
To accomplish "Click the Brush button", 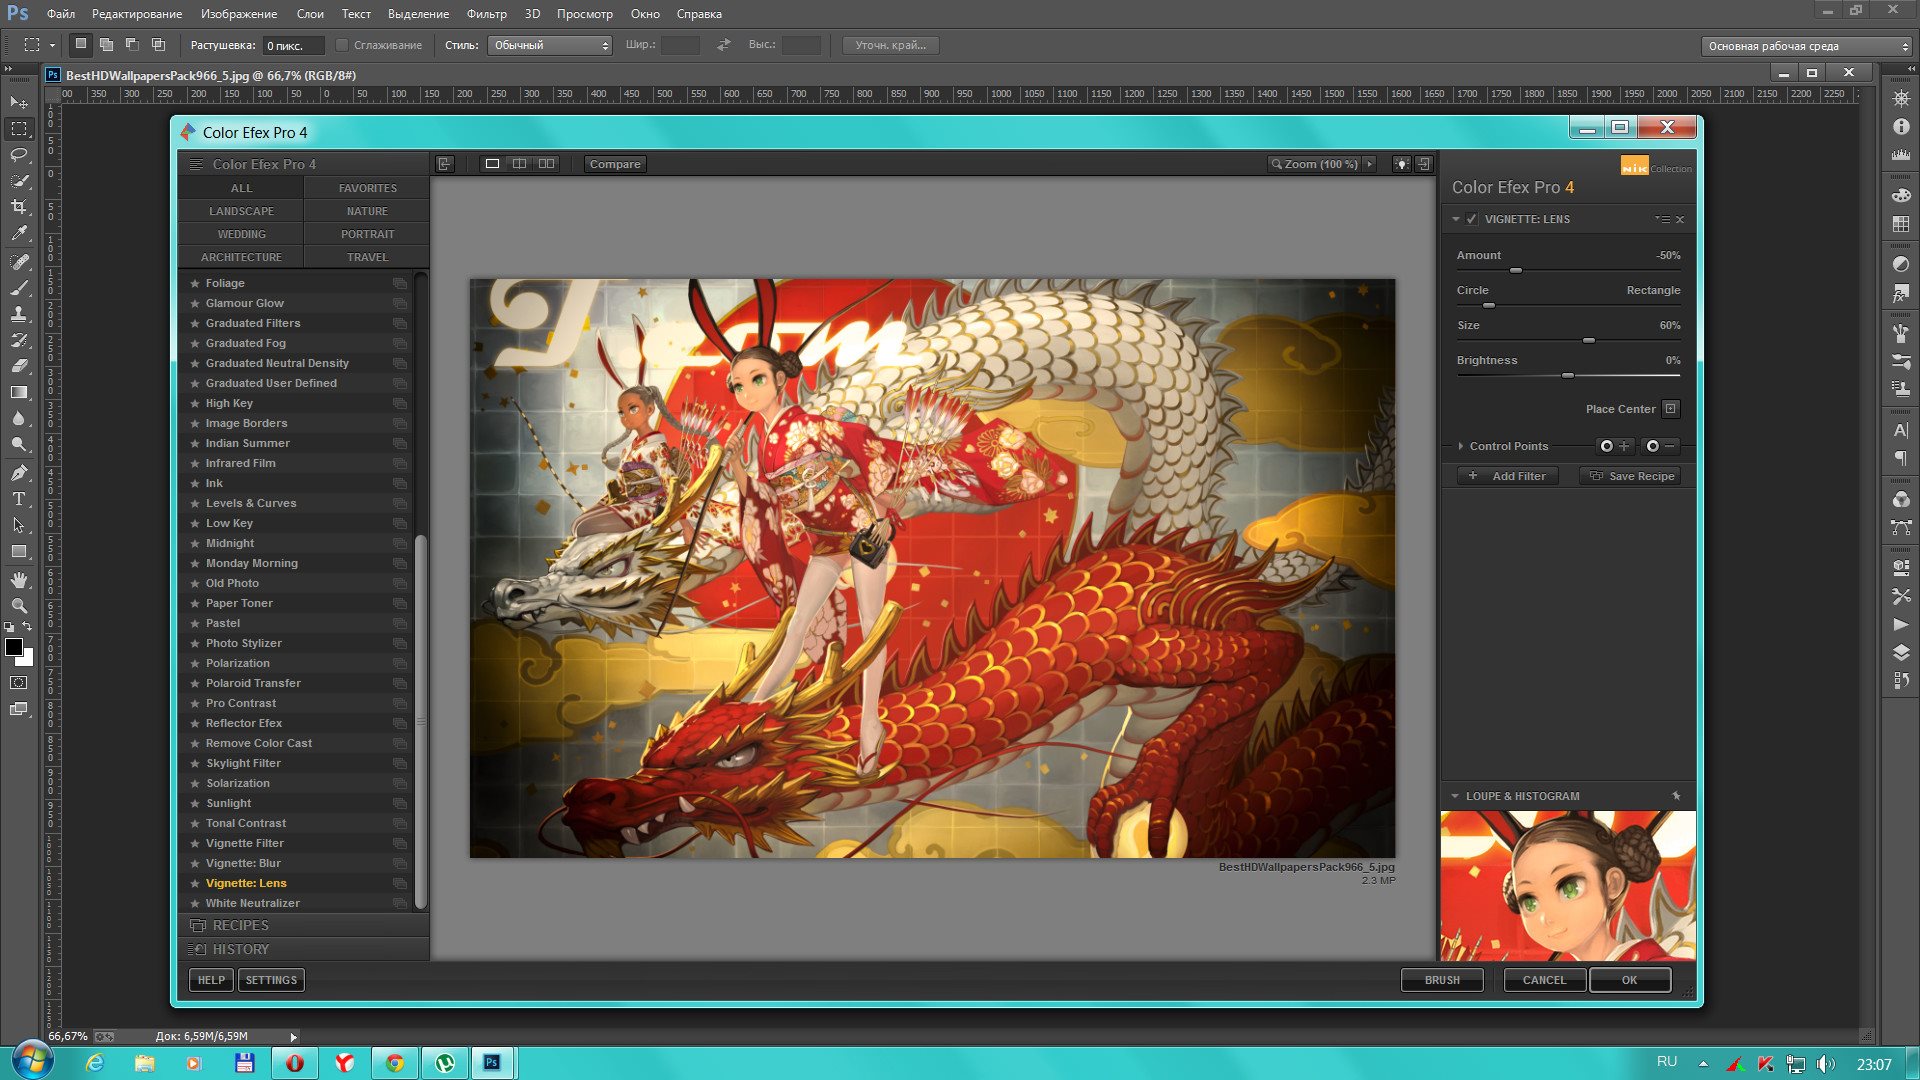I will pyautogui.click(x=1442, y=980).
